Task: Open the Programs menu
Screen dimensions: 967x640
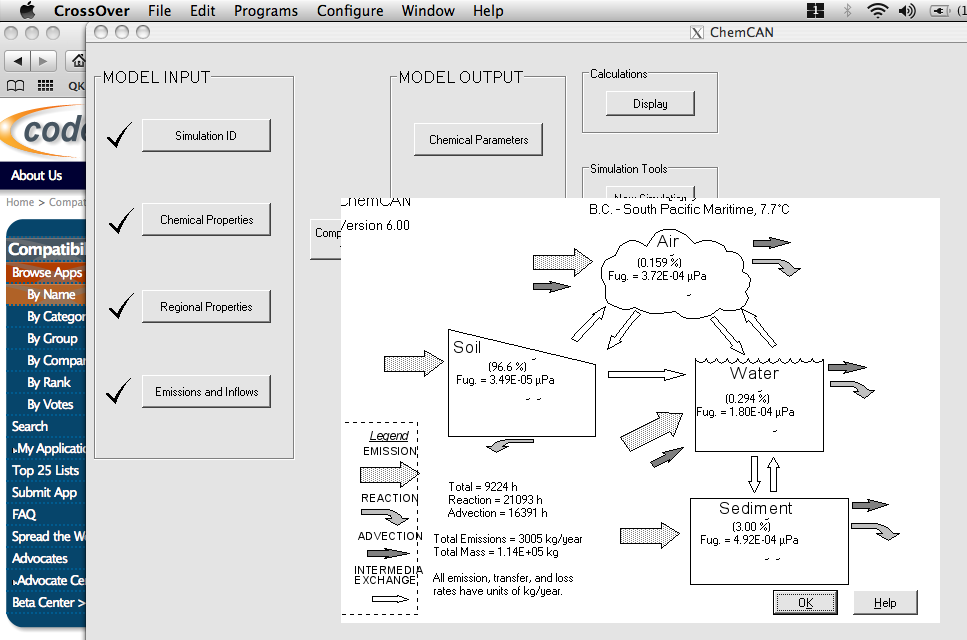Action: tap(266, 11)
